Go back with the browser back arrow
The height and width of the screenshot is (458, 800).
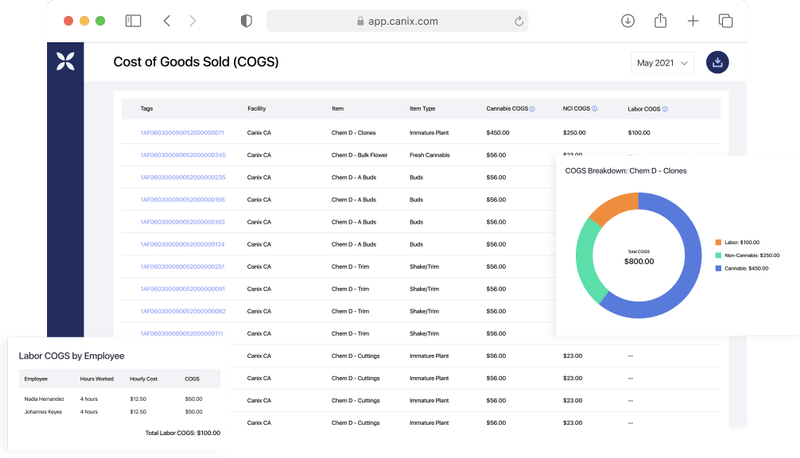167,21
